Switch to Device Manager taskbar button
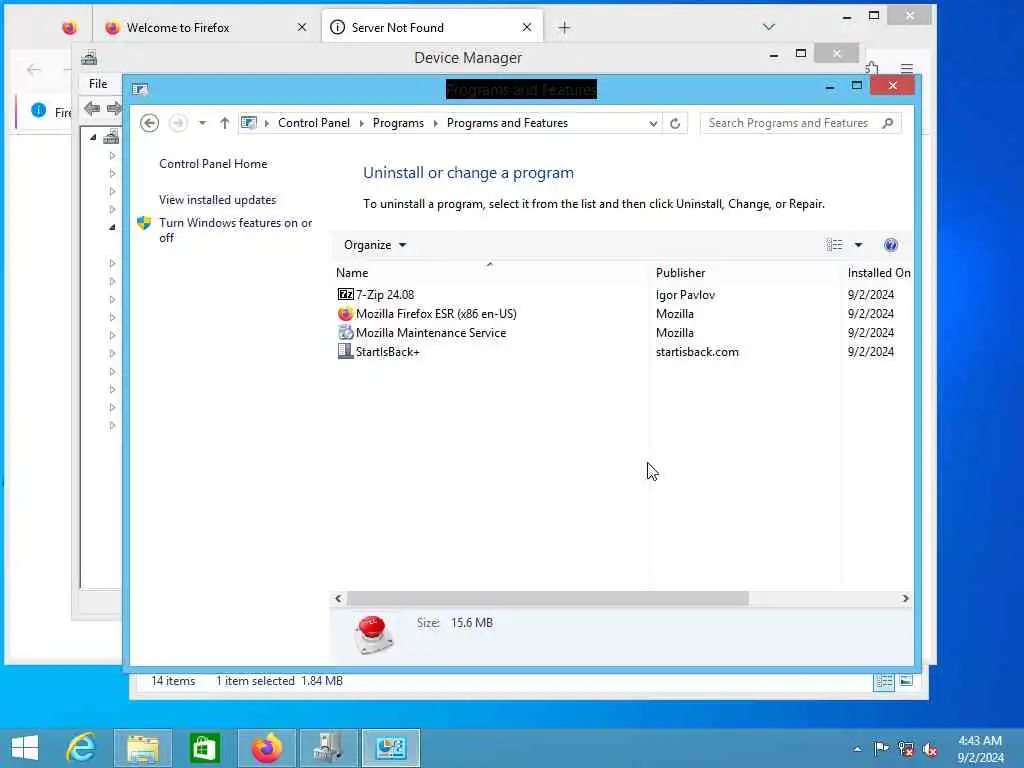 (328, 748)
